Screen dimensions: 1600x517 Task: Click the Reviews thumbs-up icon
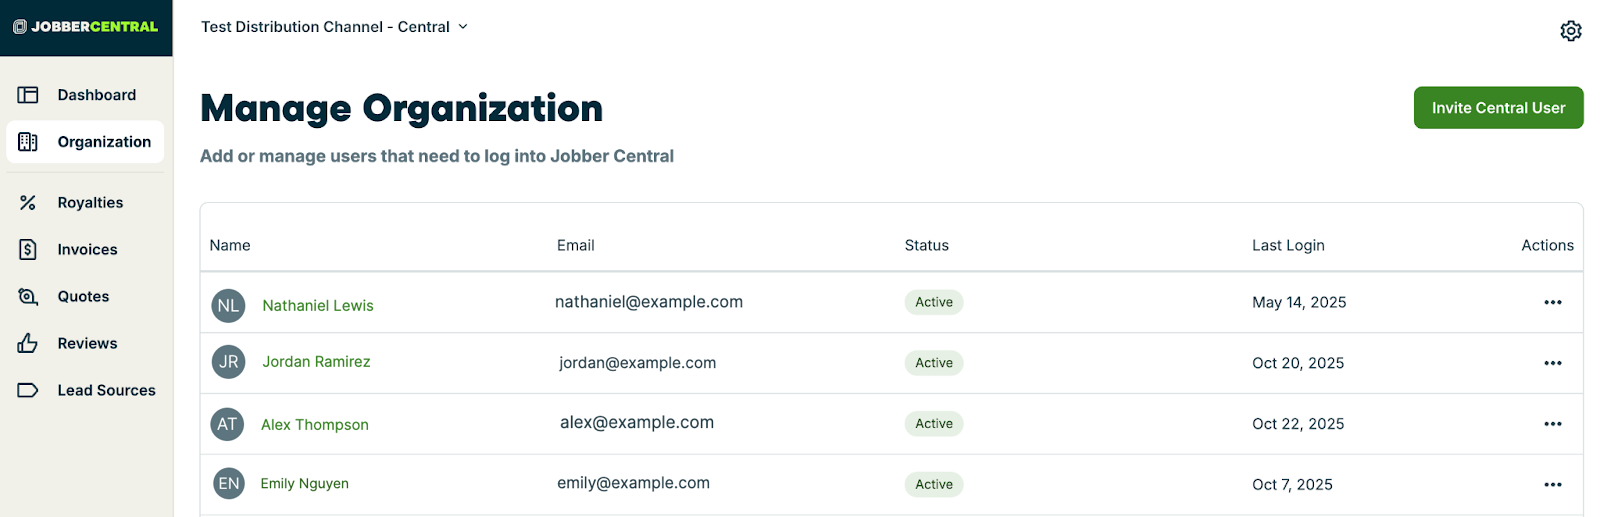tap(28, 344)
